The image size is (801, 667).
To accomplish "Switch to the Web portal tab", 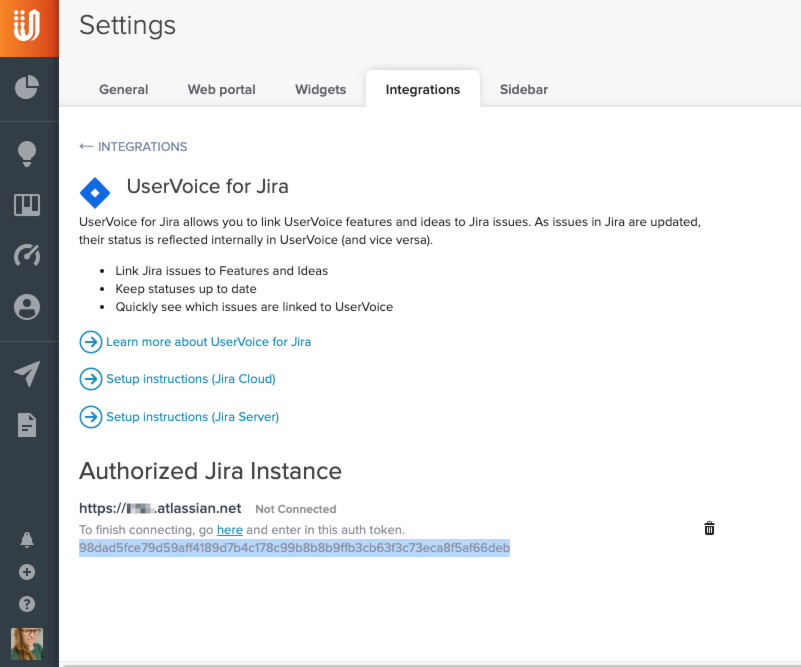I will tap(221, 90).
